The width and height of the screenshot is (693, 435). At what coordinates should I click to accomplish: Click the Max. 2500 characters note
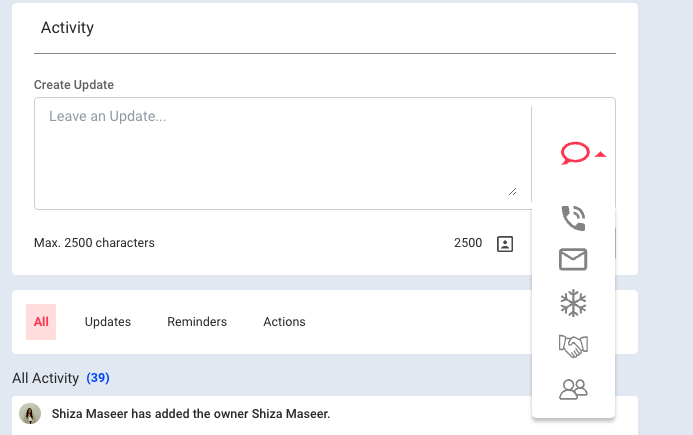pos(94,243)
